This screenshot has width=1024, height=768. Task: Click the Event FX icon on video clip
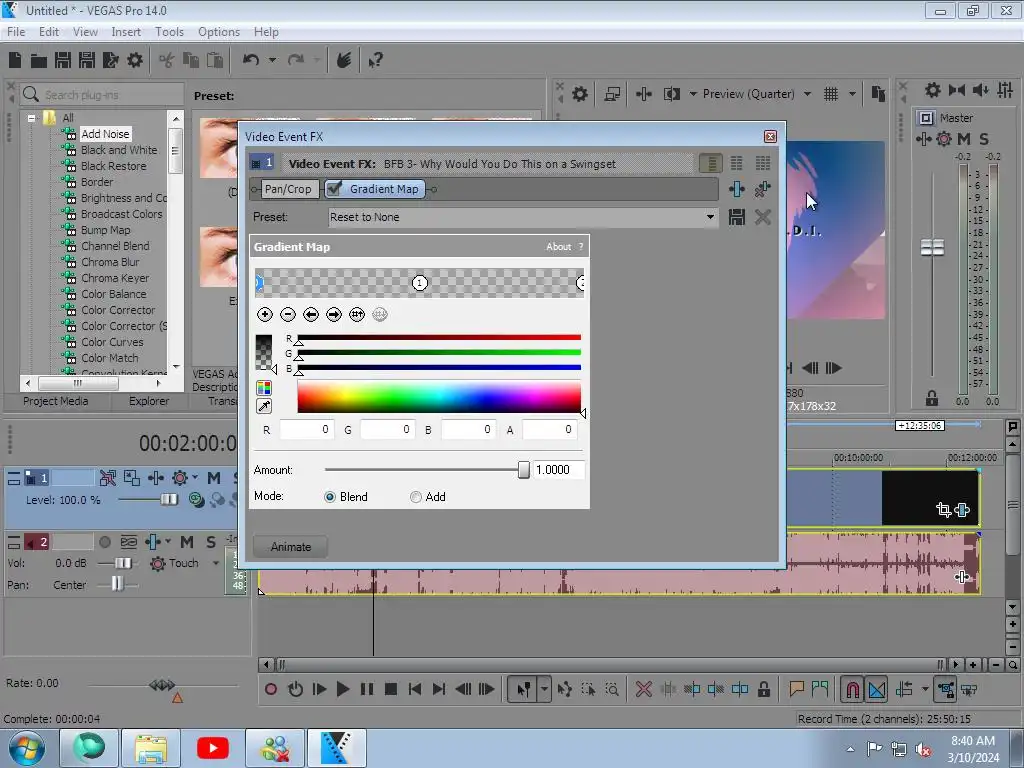[962, 509]
